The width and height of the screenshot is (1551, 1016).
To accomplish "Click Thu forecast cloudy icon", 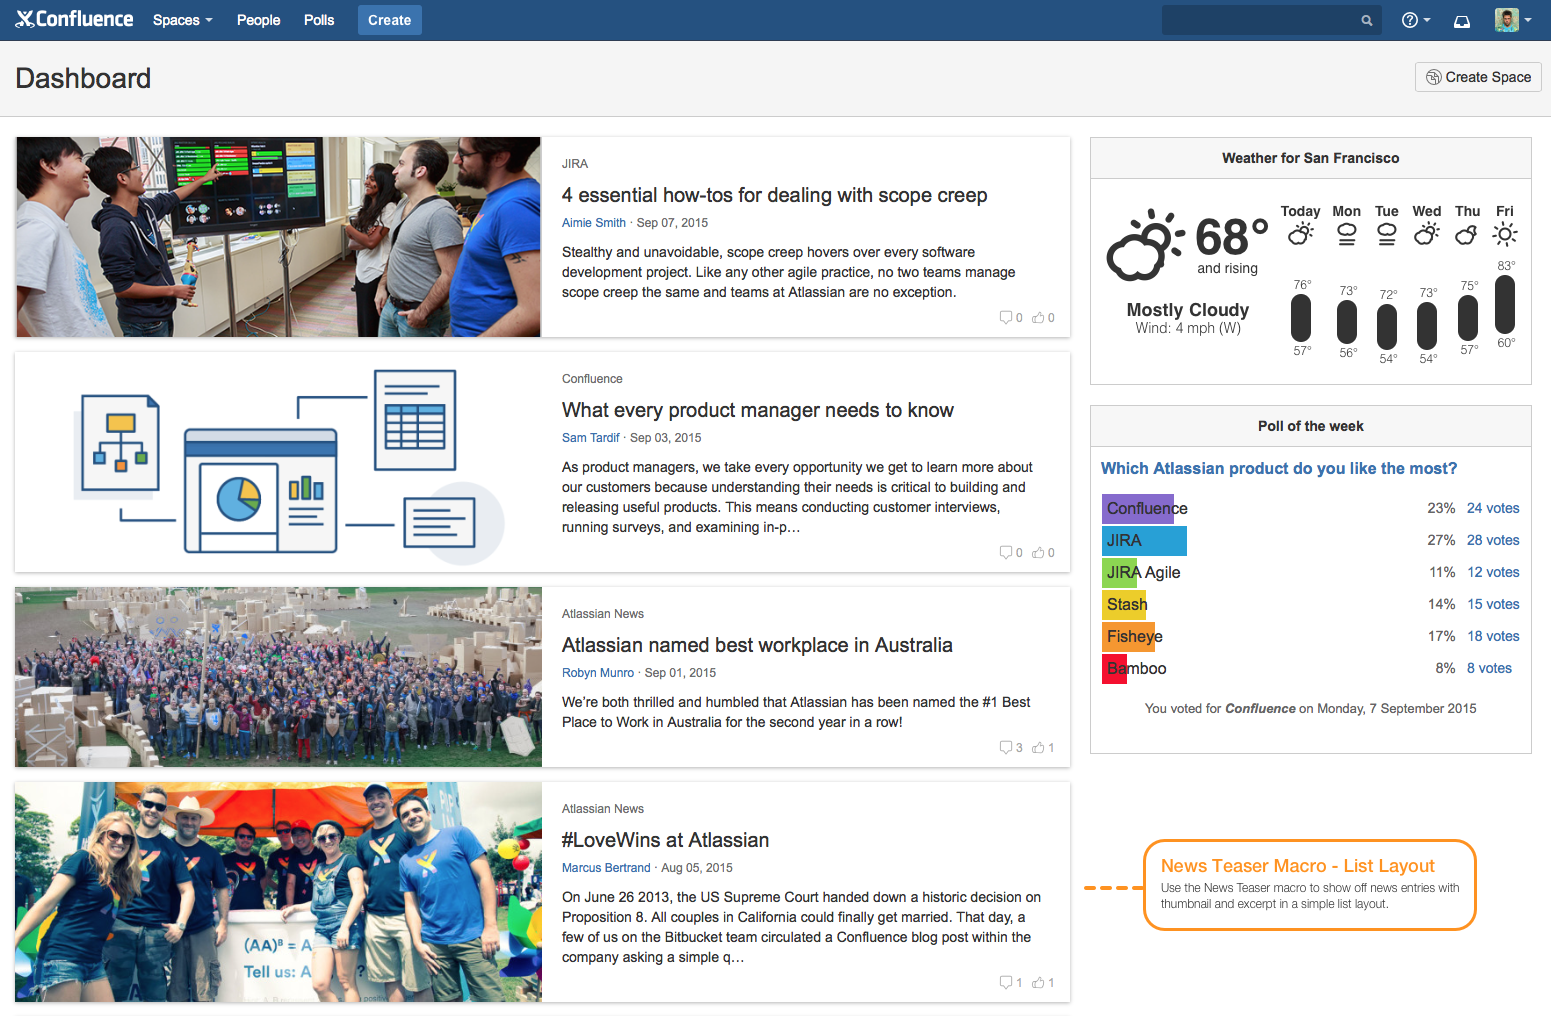I will [1467, 235].
